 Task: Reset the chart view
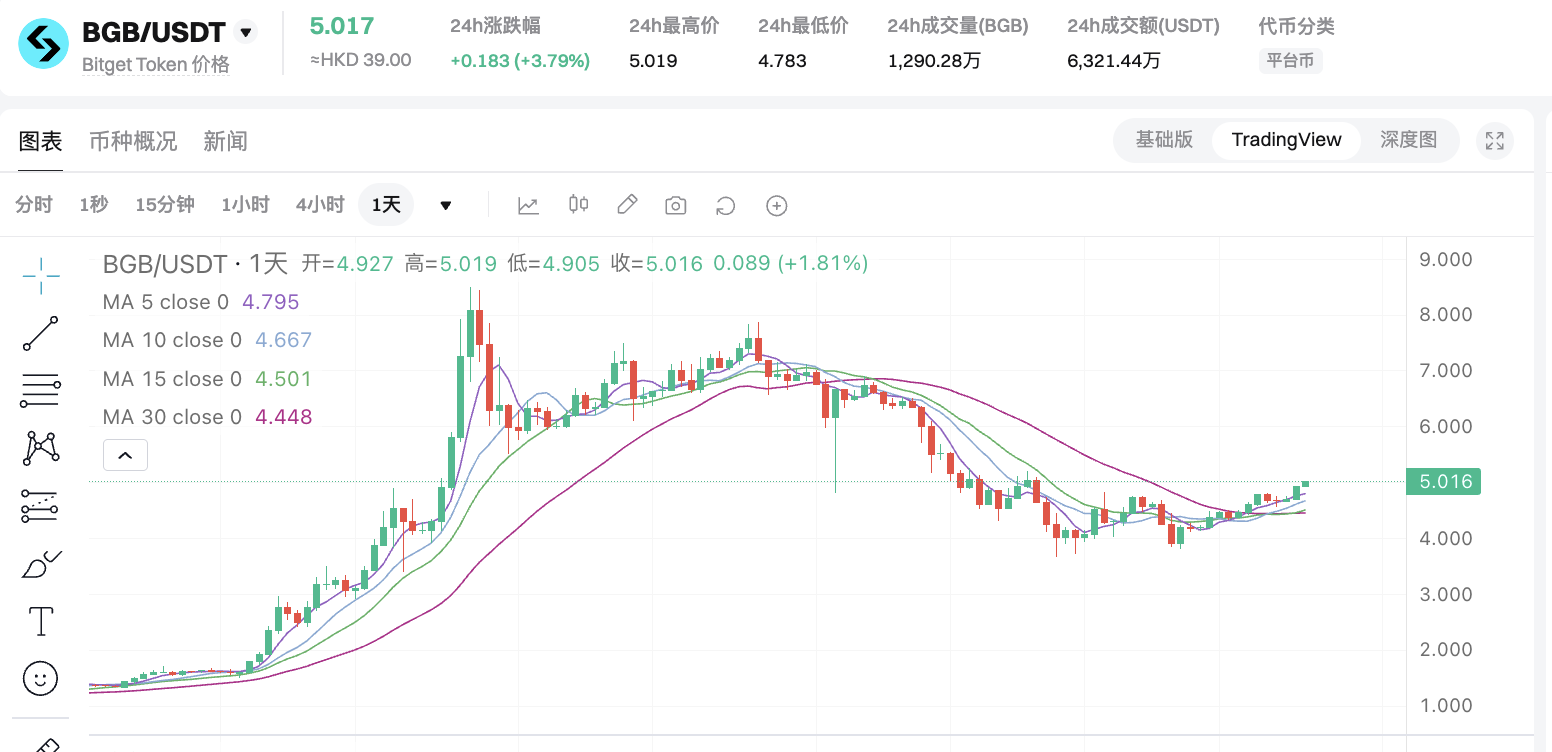[725, 204]
